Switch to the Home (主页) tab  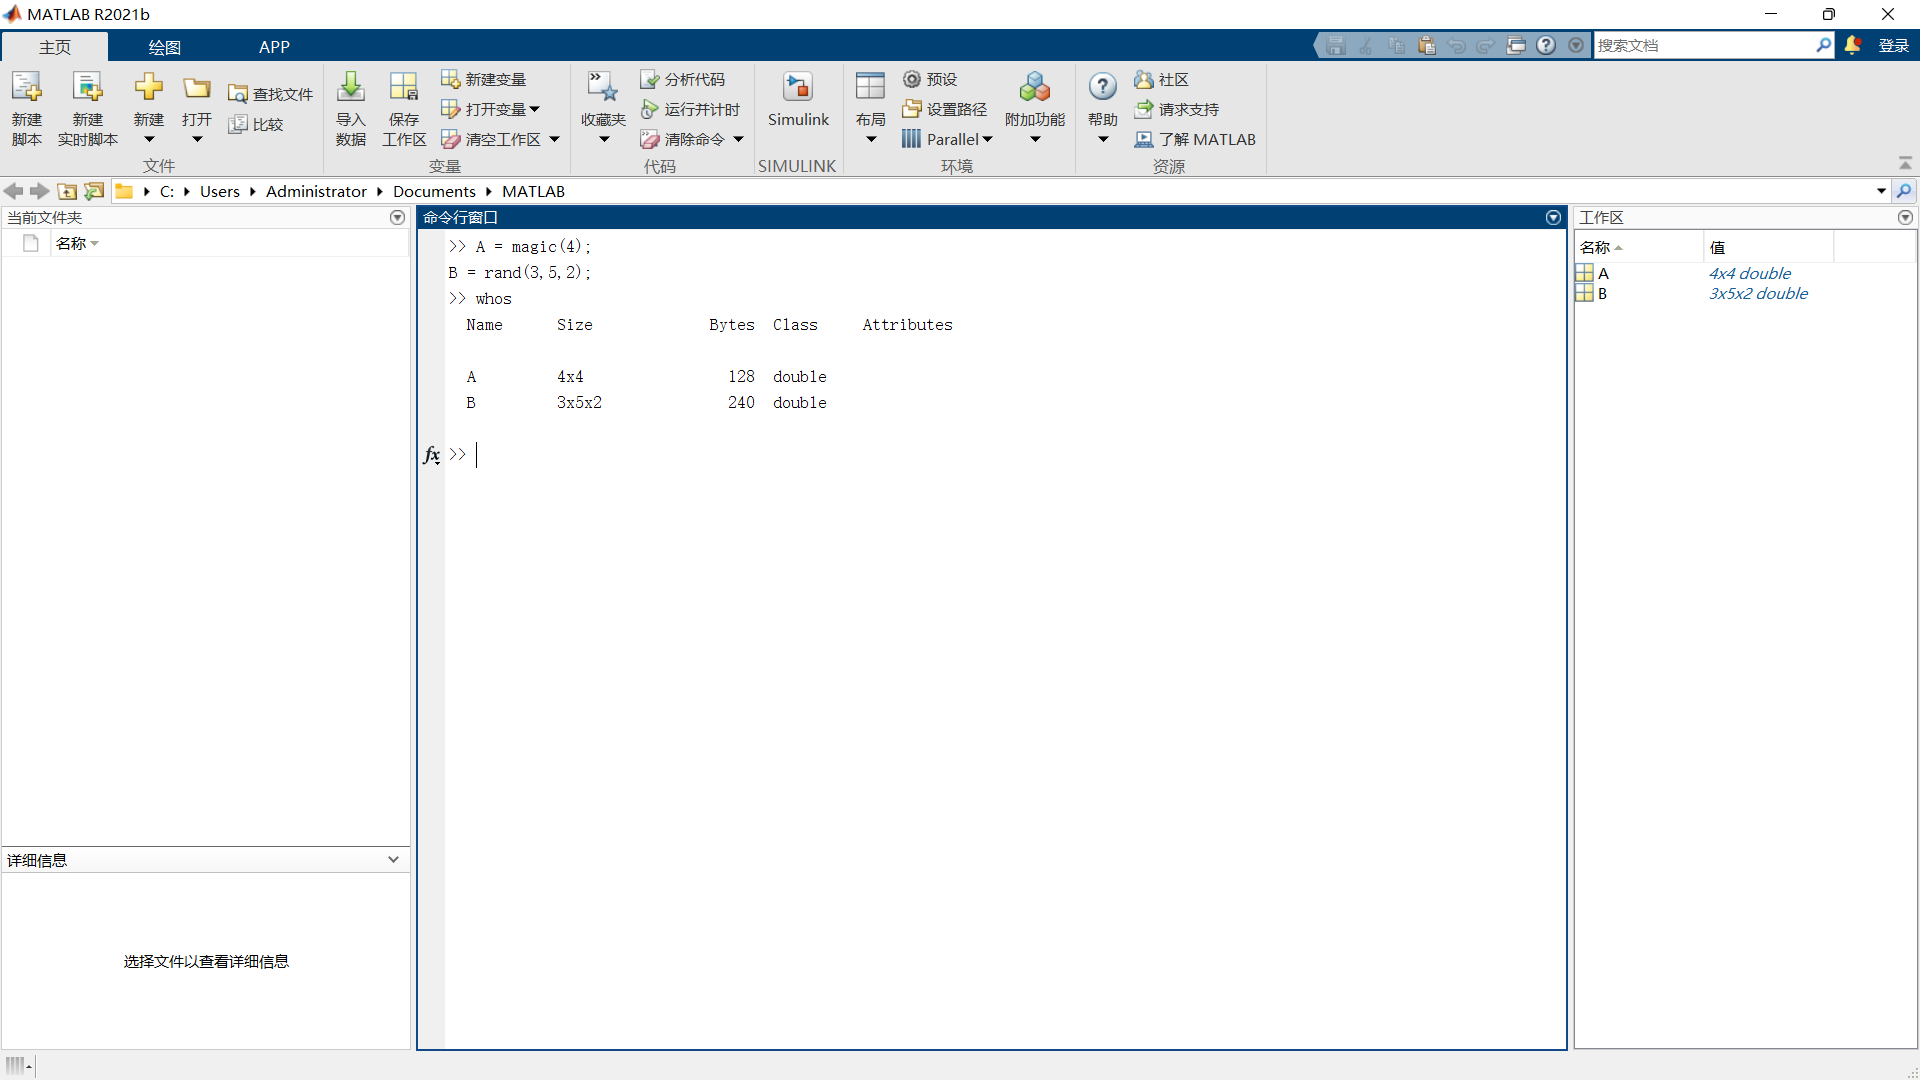[55, 47]
